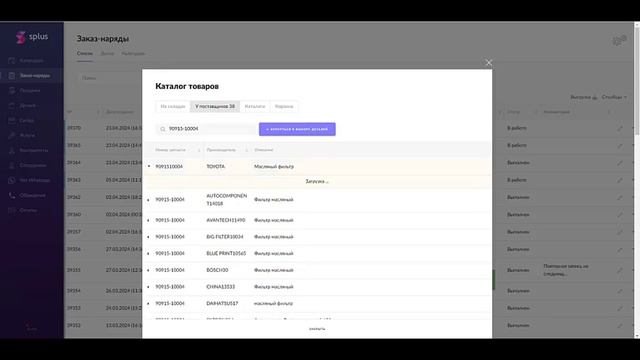
Task: Switch to the На складе tab
Action: pyautogui.click(x=173, y=107)
